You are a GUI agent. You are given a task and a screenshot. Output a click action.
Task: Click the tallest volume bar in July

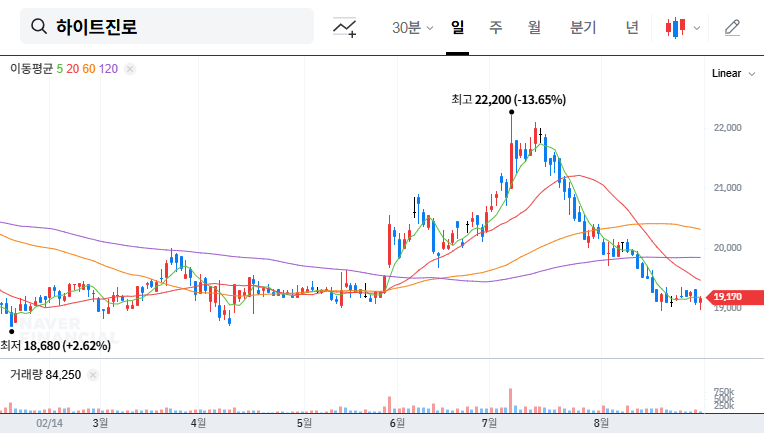pyautogui.click(x=511, y=400)
